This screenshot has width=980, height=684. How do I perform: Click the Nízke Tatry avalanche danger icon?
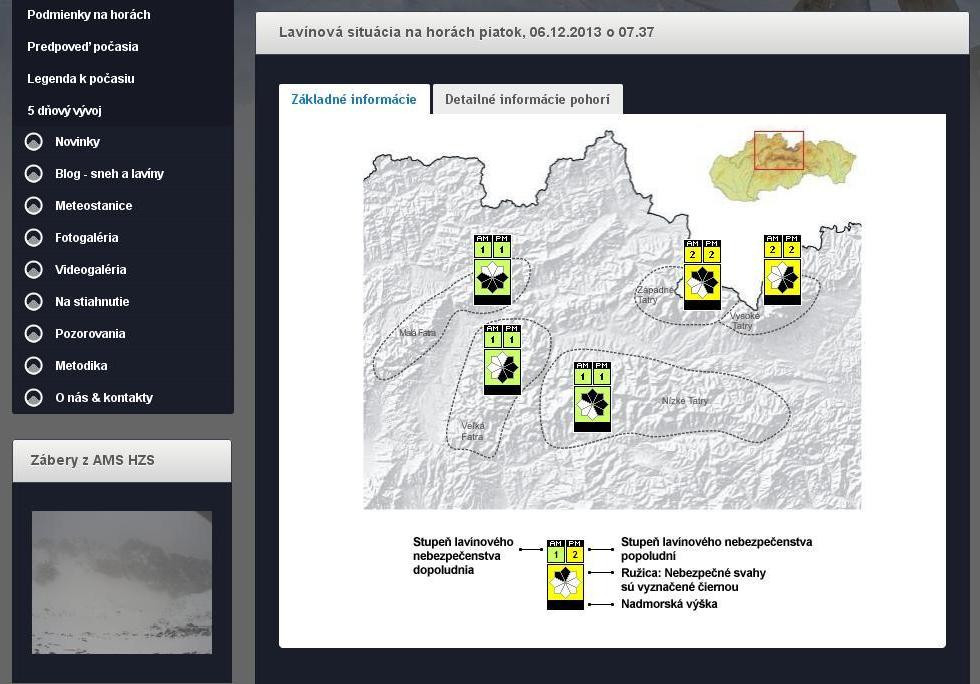(x=593, y=397)
